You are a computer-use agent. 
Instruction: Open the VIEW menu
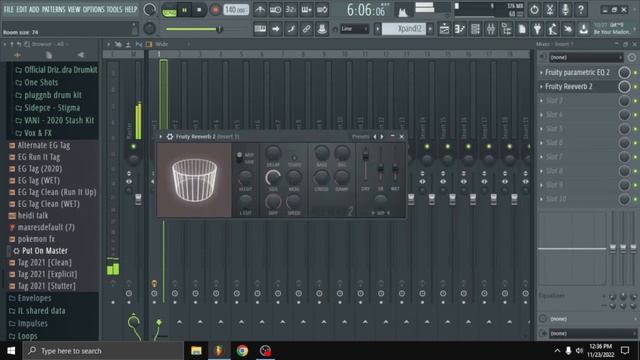point(73,9)
